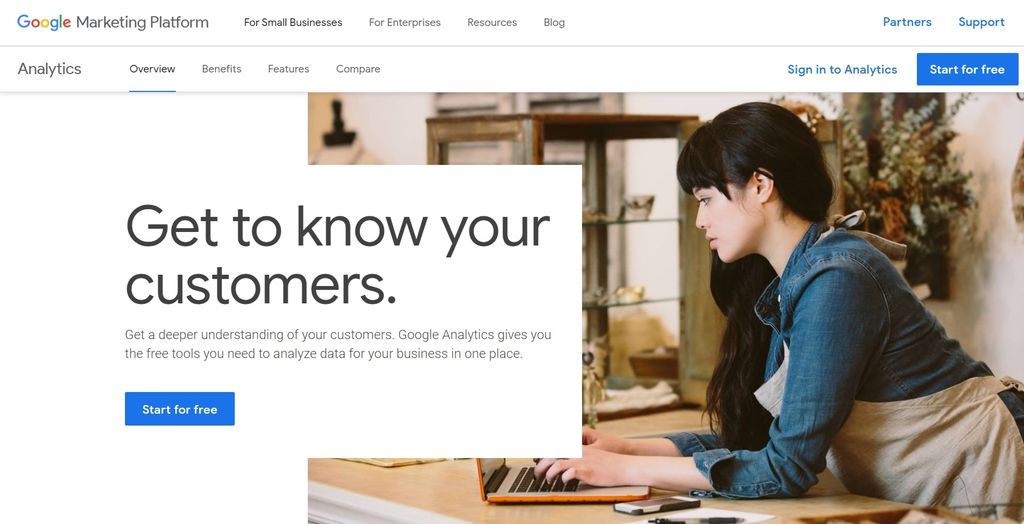This screenshot has height=524, width=1024.
Task: Go to the Blog page
Action: (x=554, y=22)
